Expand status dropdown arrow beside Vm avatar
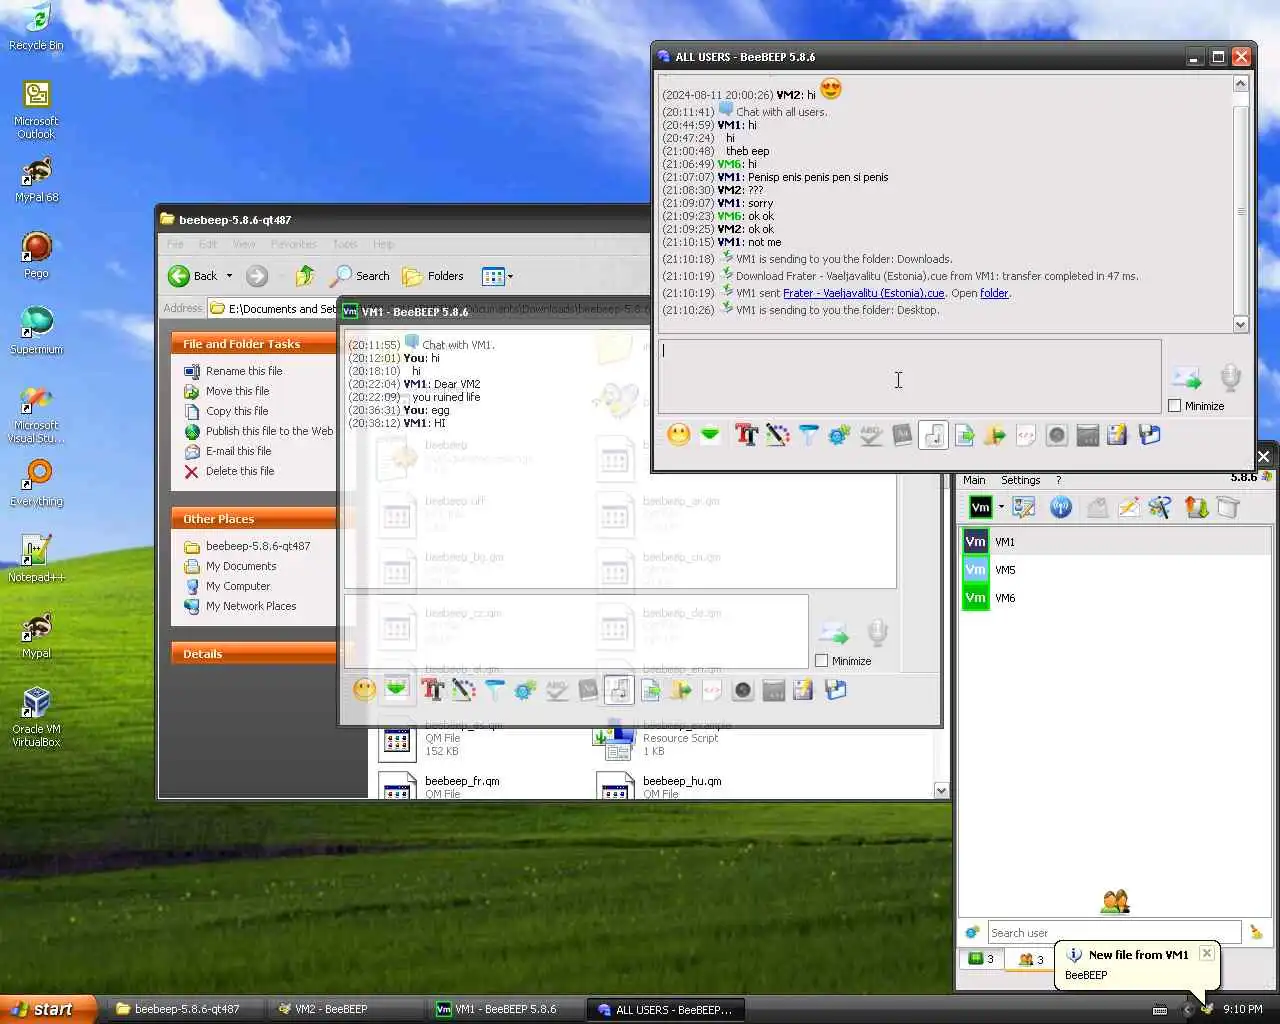 1001,507
